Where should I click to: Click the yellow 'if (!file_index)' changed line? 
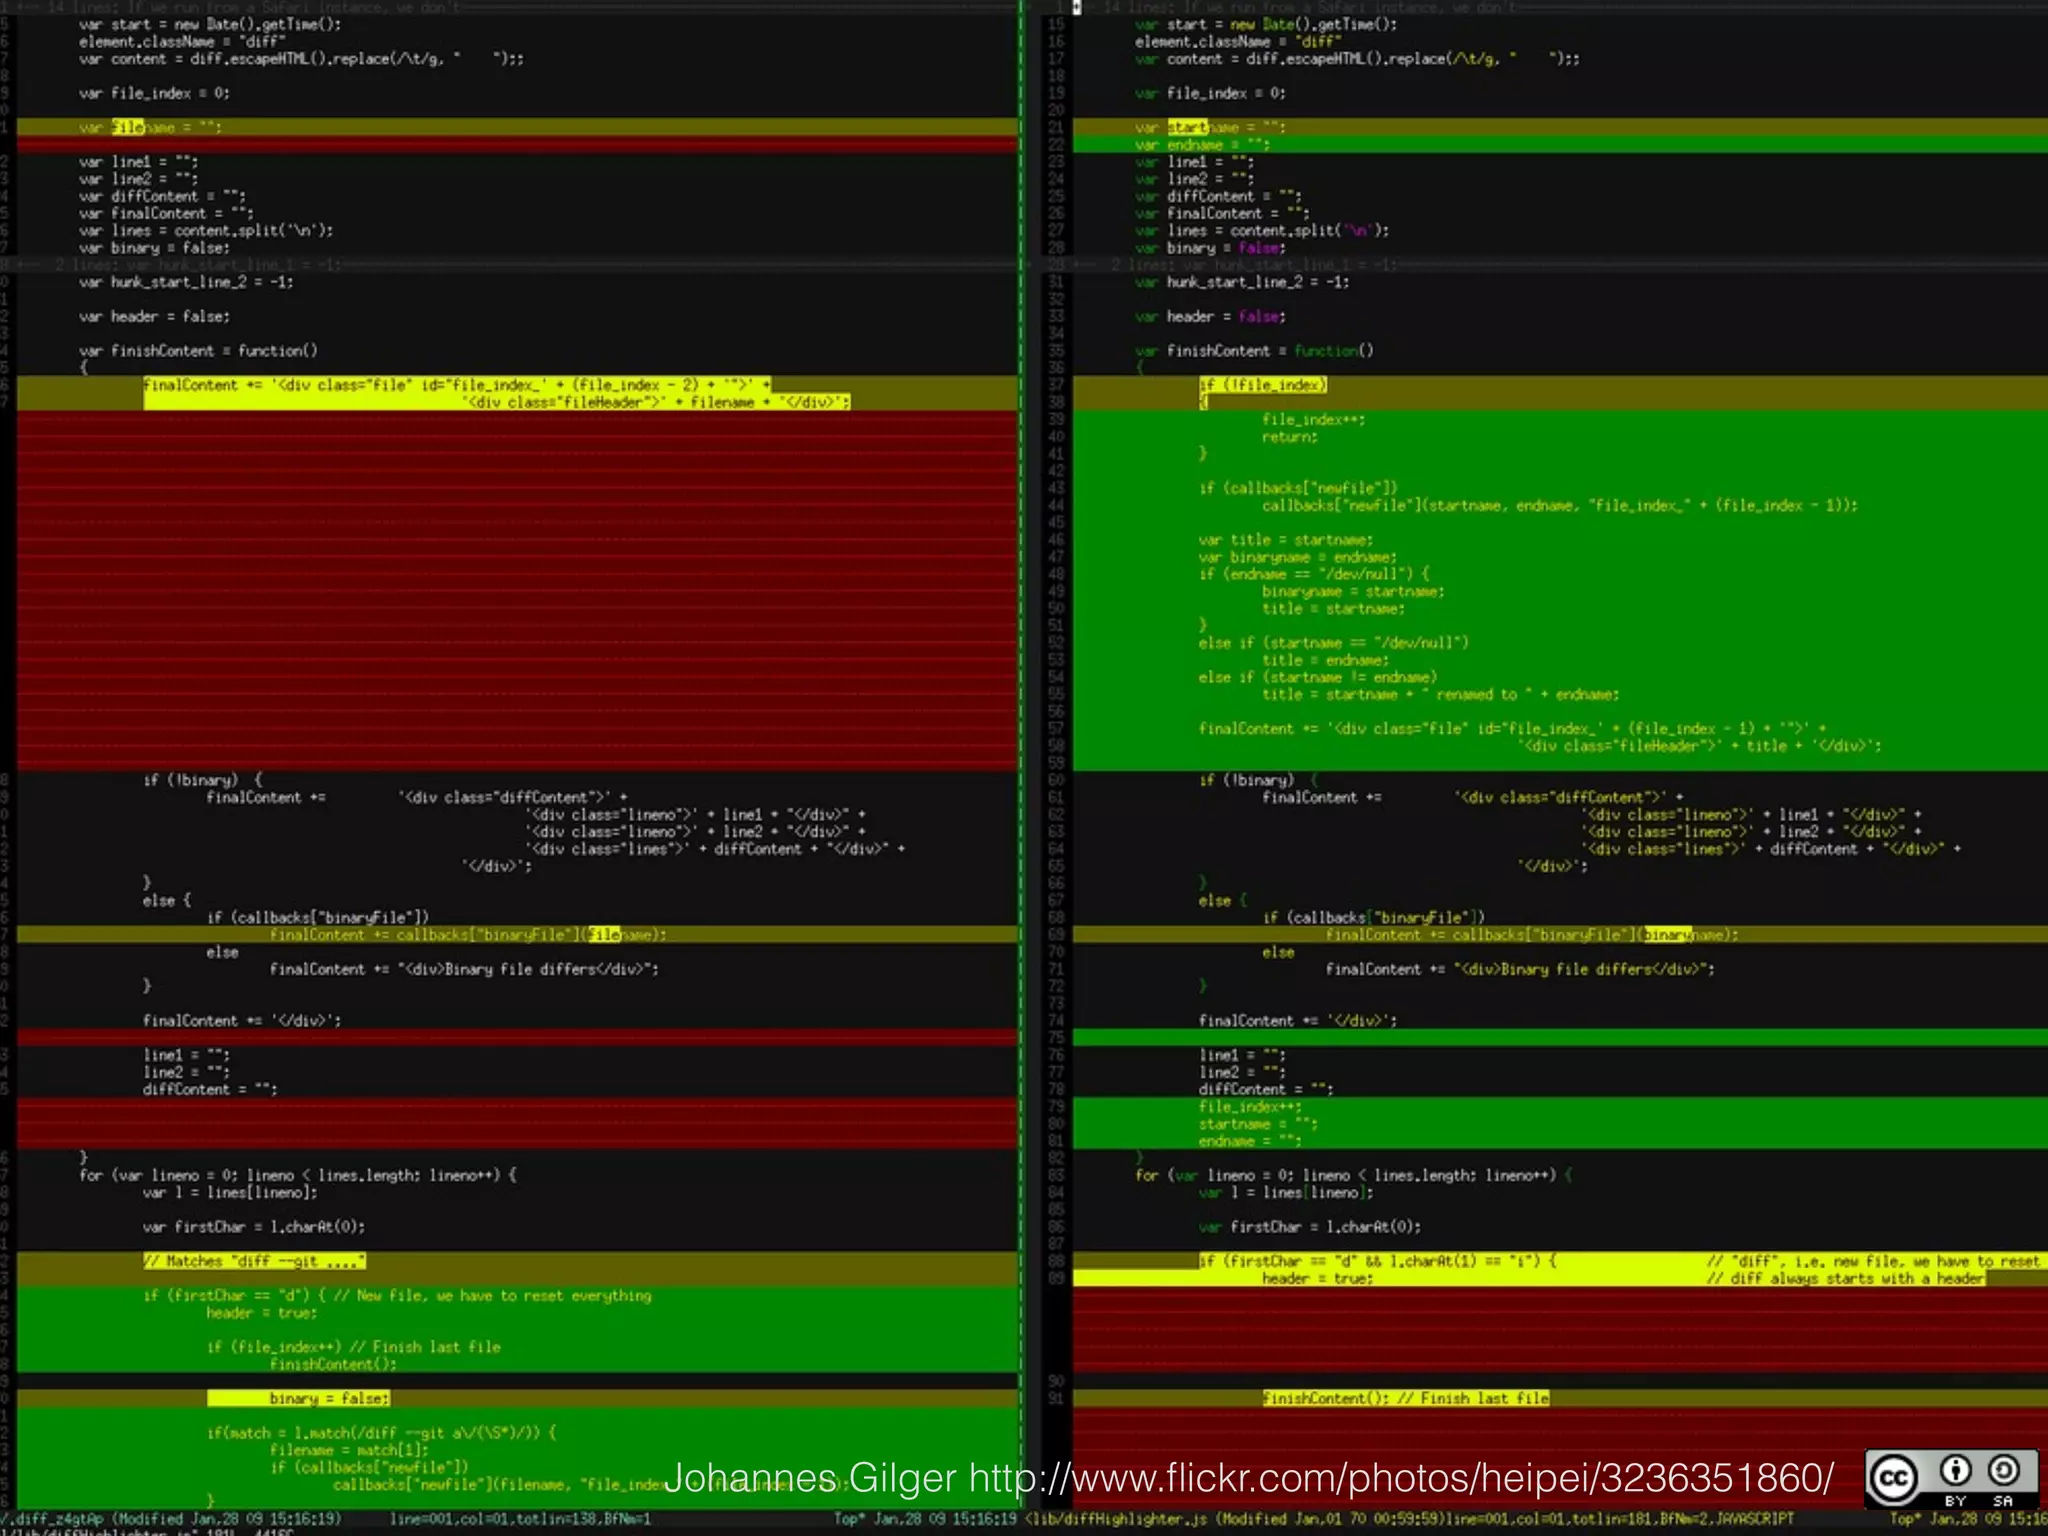[1263, 385]
